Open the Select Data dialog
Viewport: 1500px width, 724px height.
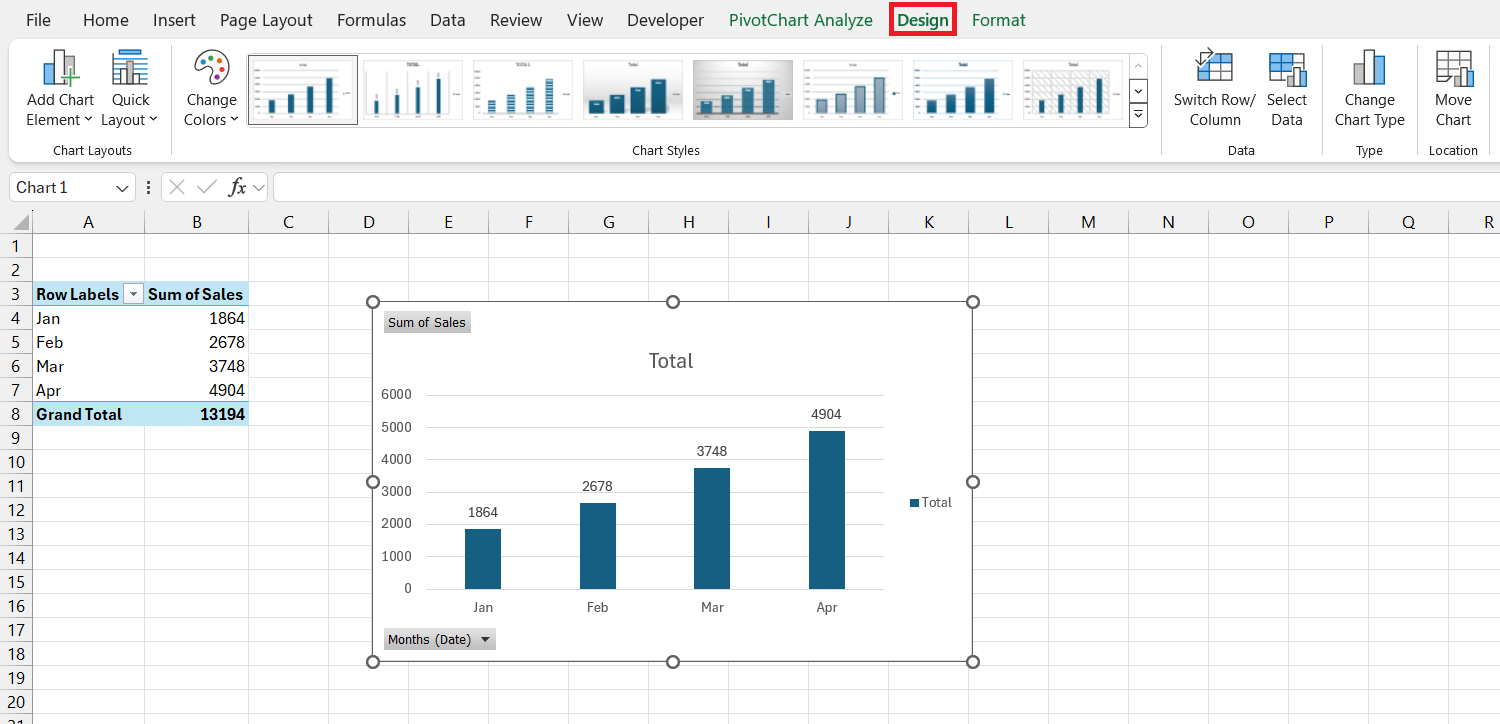tap(1287, 88)
